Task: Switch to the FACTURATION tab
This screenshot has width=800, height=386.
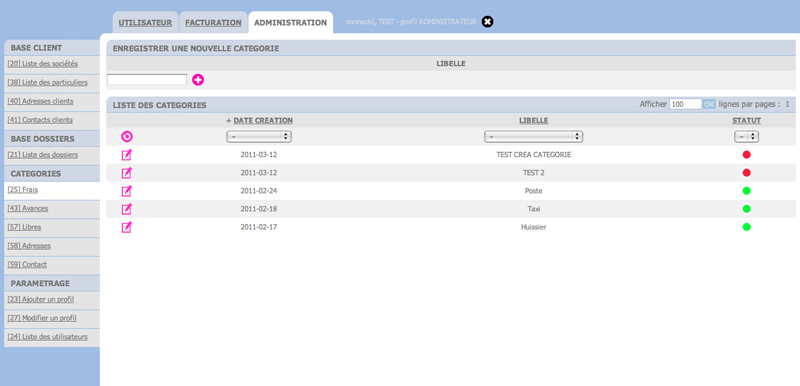Action: [x=213, y=22]
